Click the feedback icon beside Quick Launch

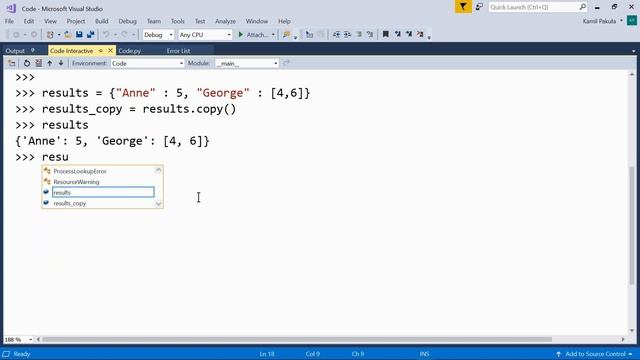(x=480, y=7)
